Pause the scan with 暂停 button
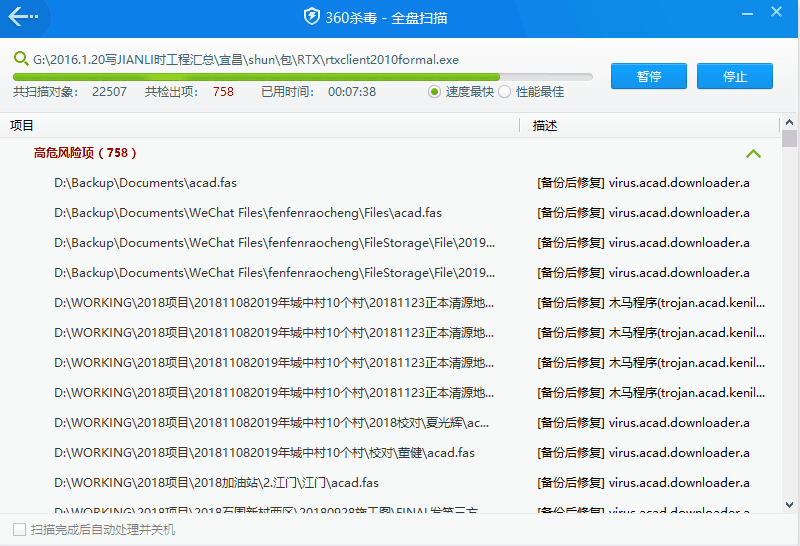800x546 pixels. coord(648,76)
